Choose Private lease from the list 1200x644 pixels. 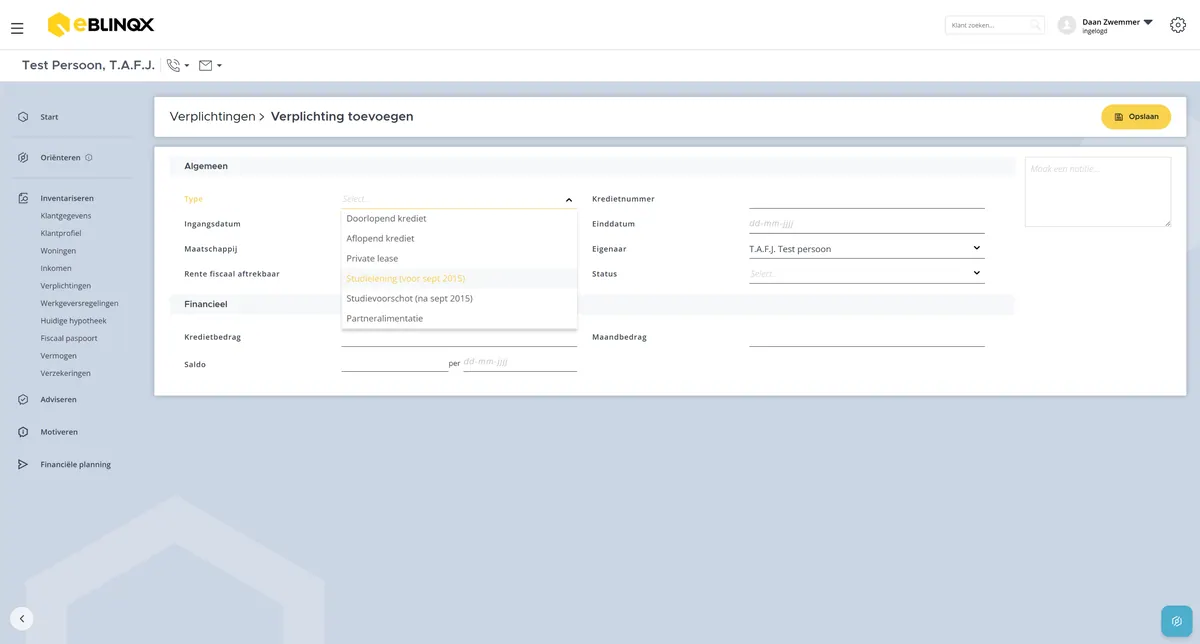(459, 258)
